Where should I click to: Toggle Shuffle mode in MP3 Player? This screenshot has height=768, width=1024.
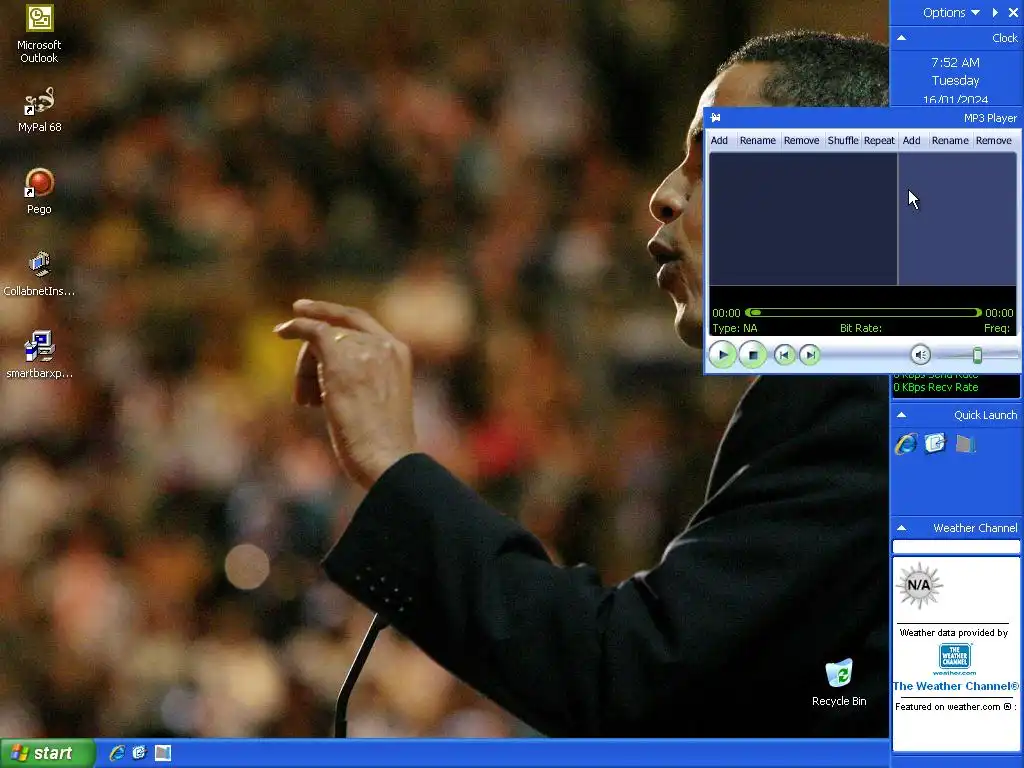842,140
